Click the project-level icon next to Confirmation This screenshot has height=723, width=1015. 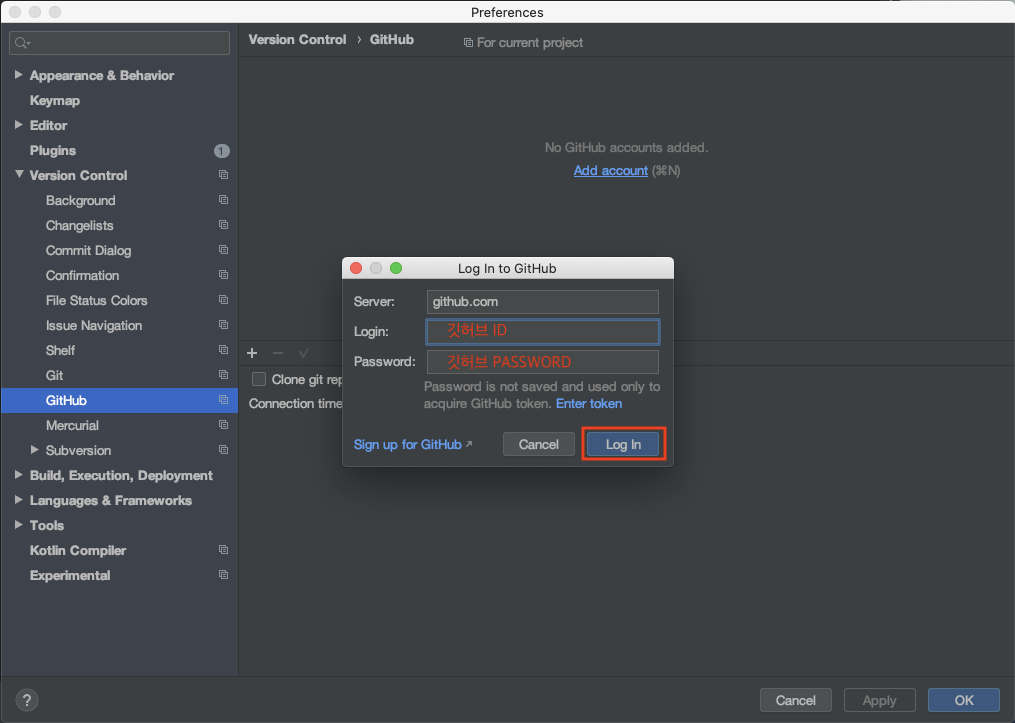(x=223, y=275)
